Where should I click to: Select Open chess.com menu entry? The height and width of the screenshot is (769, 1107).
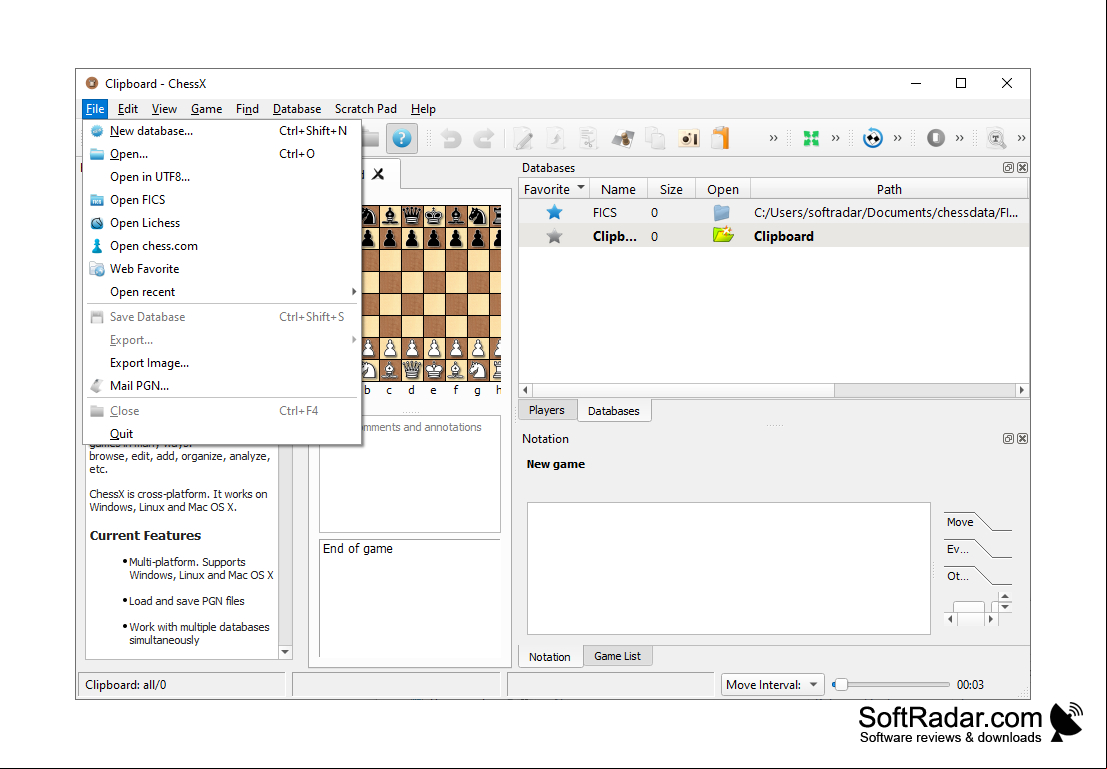coord(223,246)
